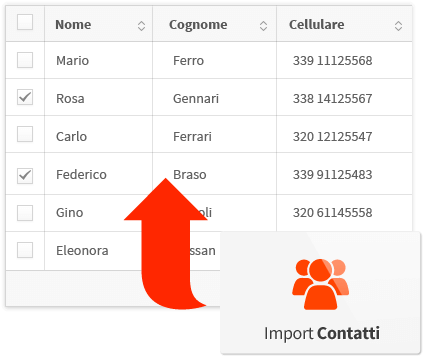The image size is (433, 360).
Task: Sort by Nome column arrows
Action: pos(141,26)
